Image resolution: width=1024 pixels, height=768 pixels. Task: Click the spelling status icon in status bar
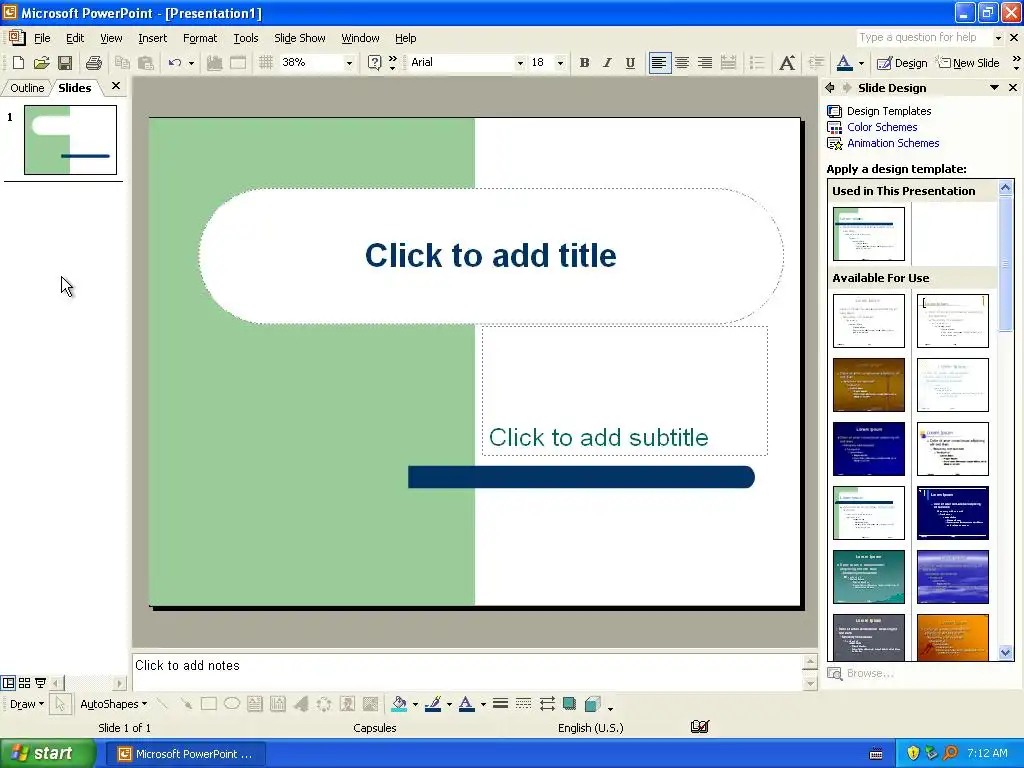tap(699, 727)
